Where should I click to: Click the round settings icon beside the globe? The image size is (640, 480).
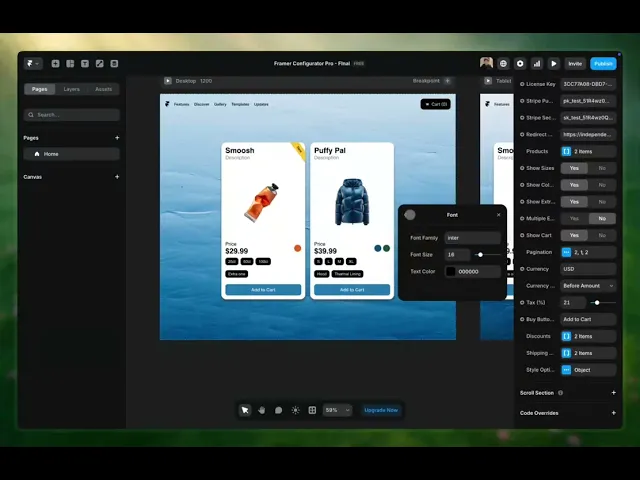(x=520, y=64)
